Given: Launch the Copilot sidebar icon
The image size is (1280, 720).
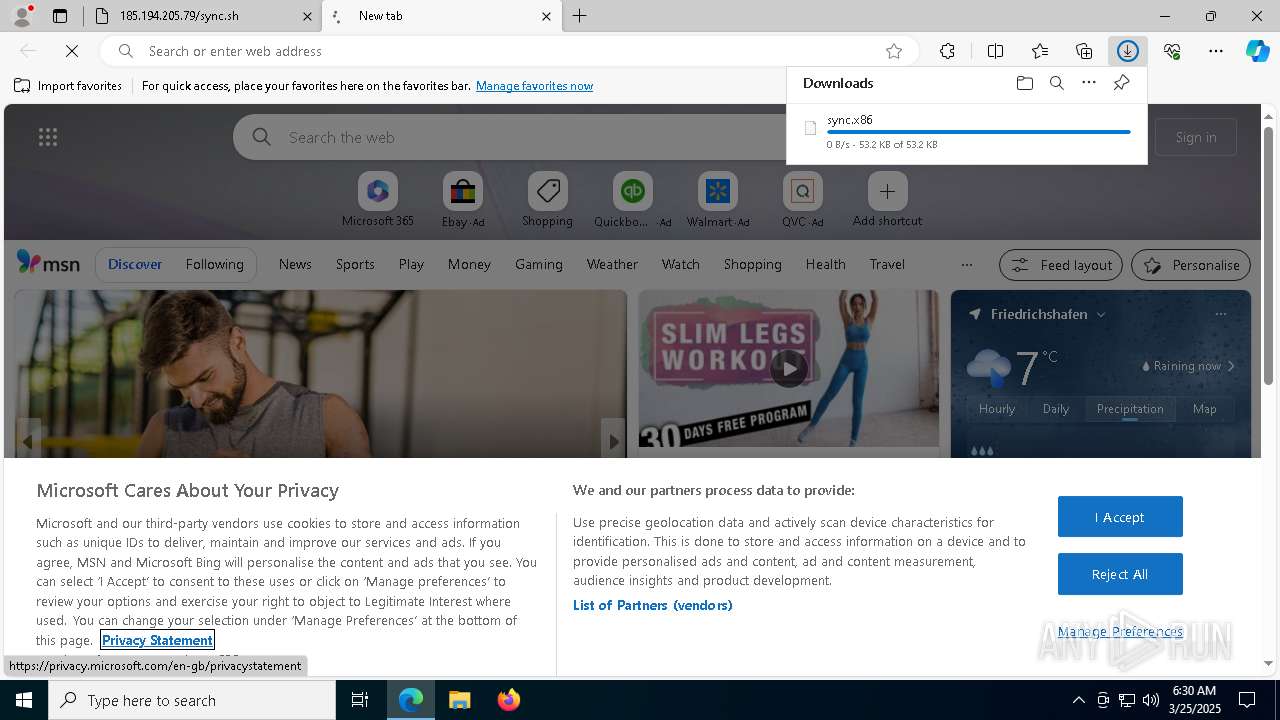Looking at the screenshot, I should point(1258,51).
